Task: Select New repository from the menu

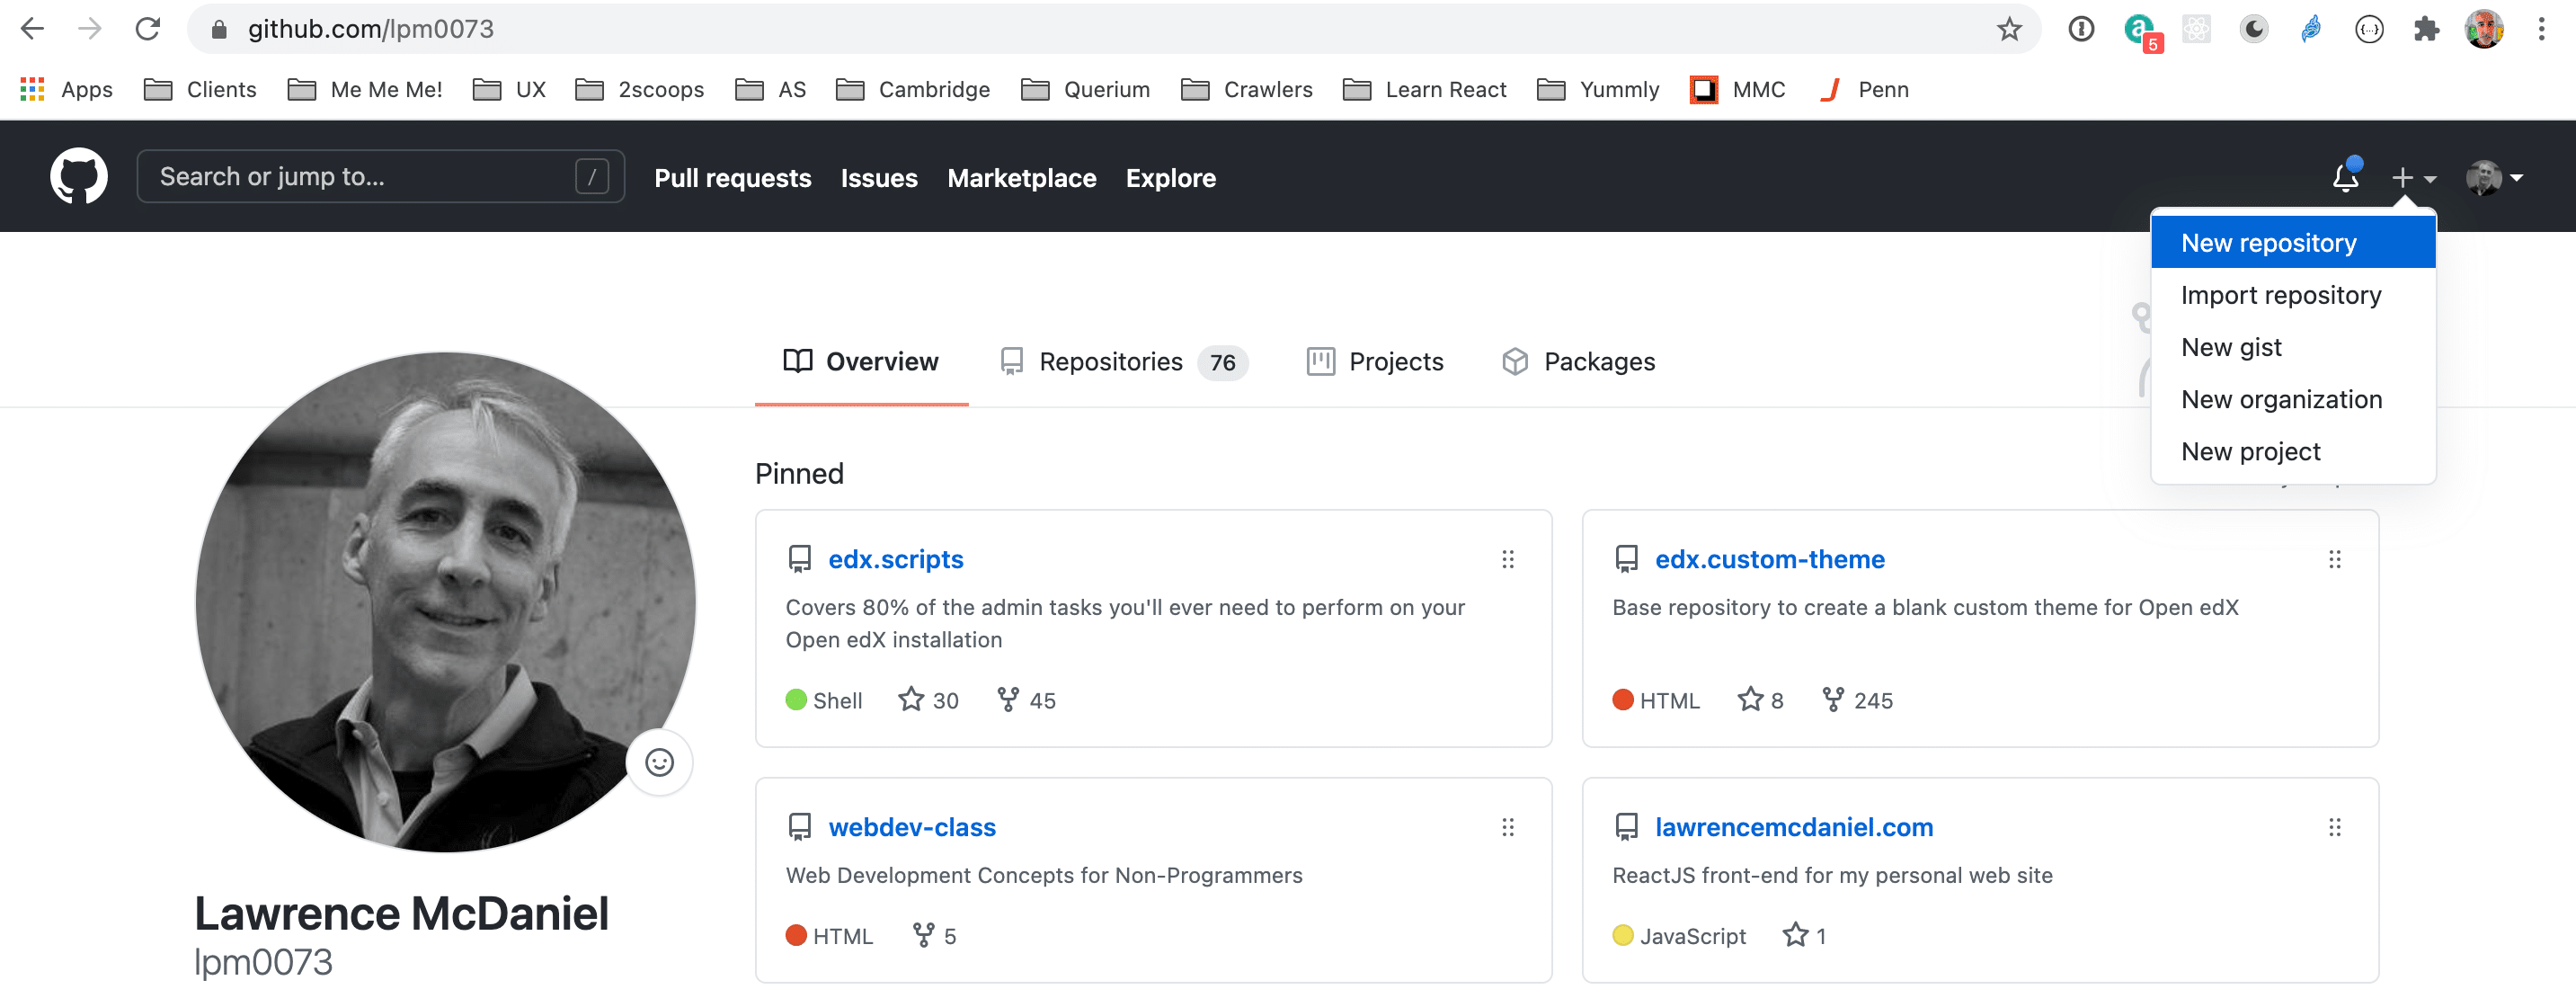Action: pos(2292,243)
